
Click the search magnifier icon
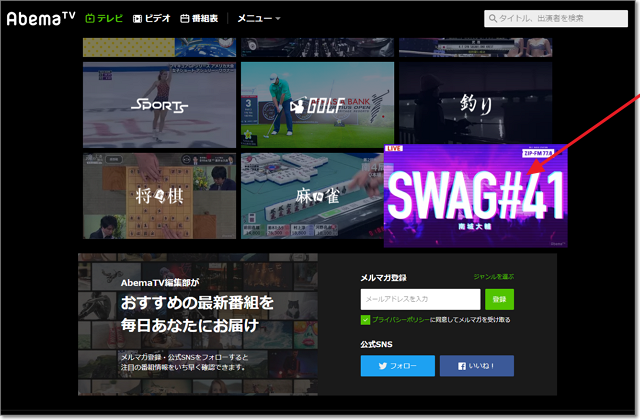[494, 18]
